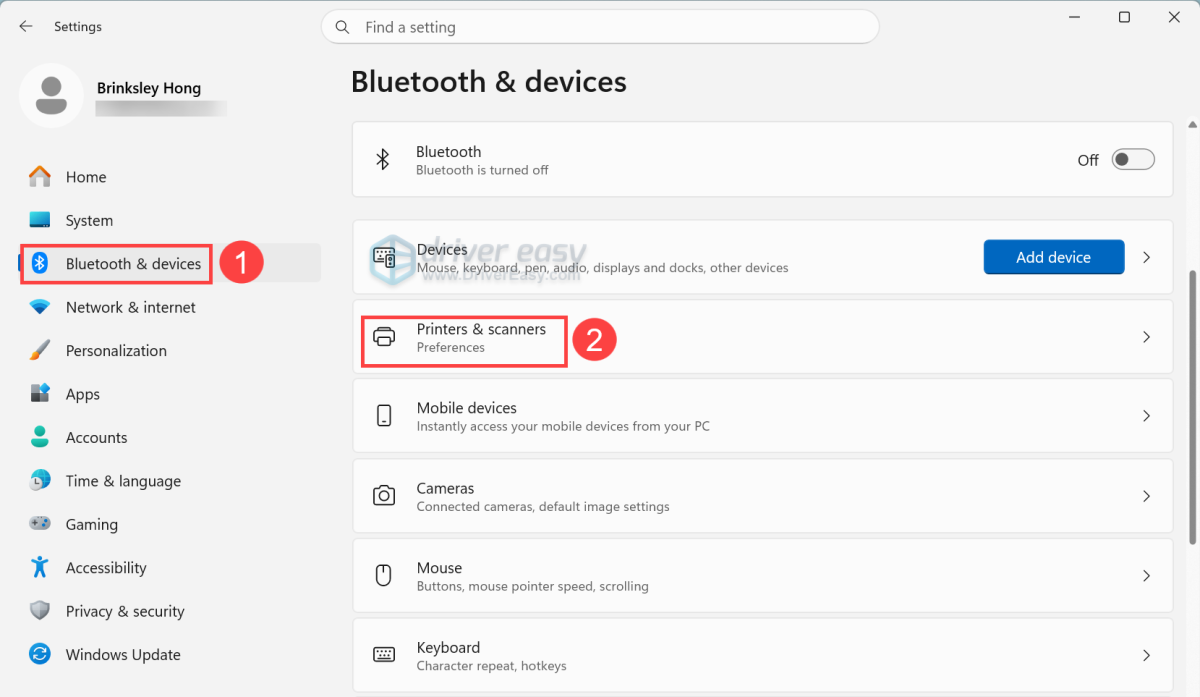Expand Mobile devices row chevron
1200x697 pixels.
(x=1147, y=416)
